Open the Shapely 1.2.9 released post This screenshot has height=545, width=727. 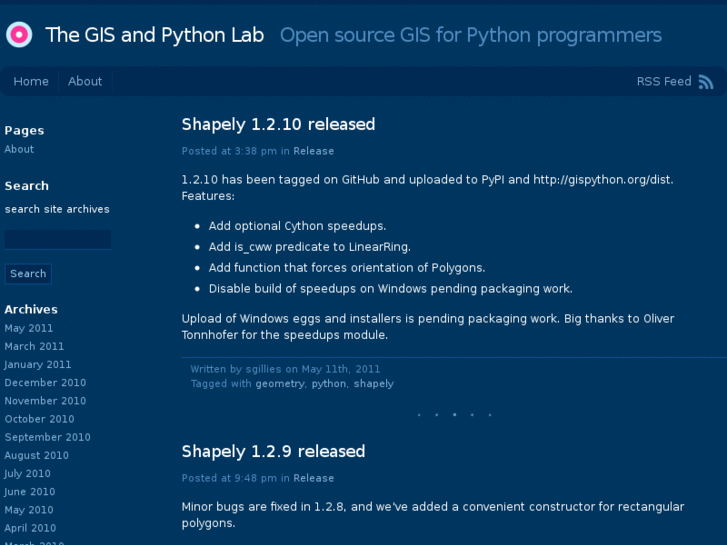pos(273,452)
